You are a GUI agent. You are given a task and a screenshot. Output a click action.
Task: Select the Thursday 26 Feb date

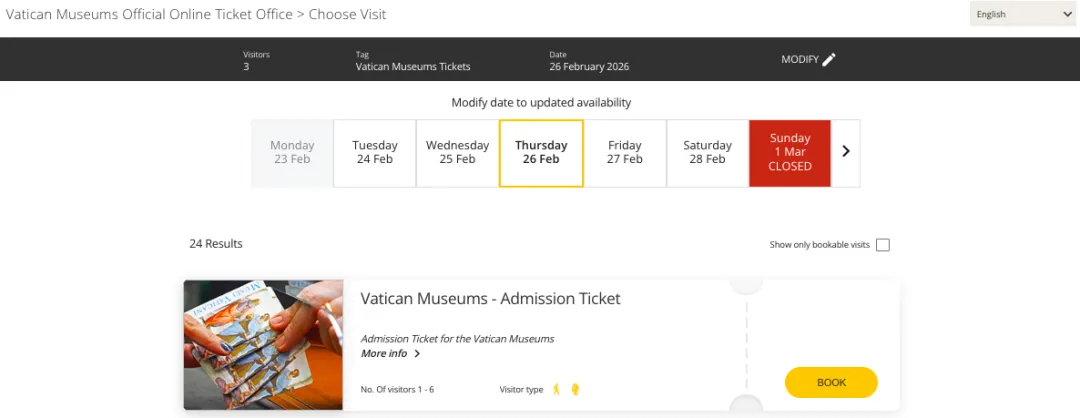(541, 152)
